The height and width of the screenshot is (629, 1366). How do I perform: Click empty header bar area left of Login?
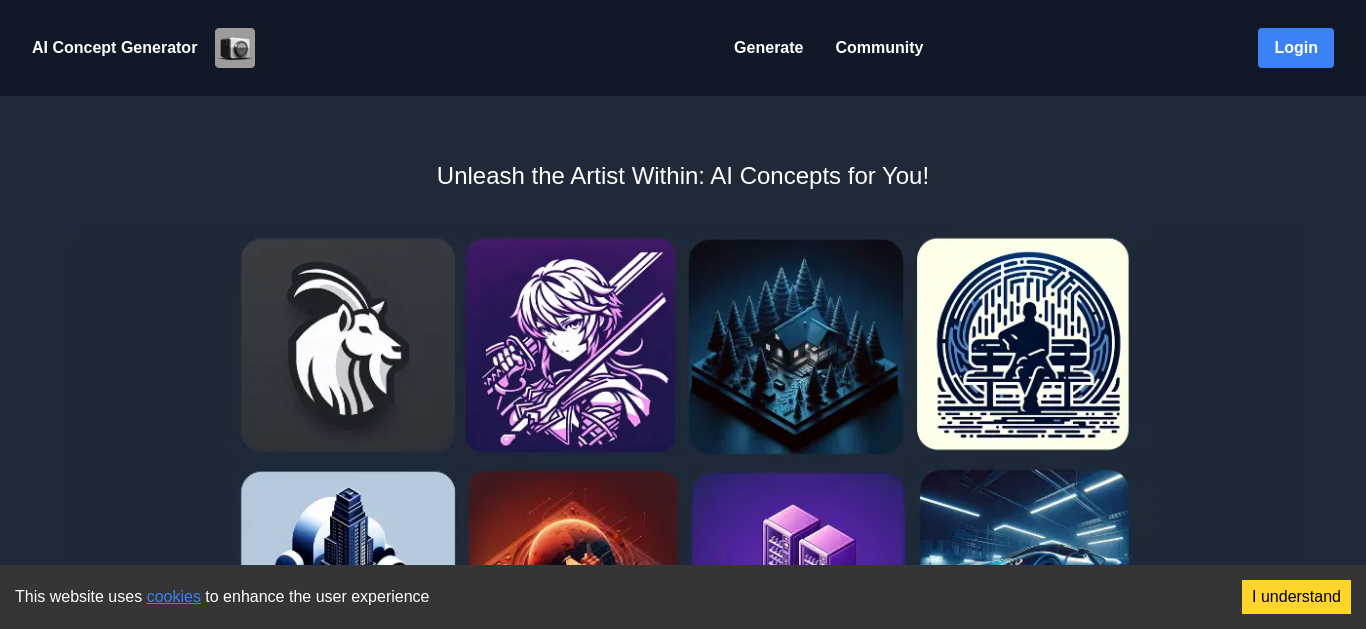(1090, 48)
